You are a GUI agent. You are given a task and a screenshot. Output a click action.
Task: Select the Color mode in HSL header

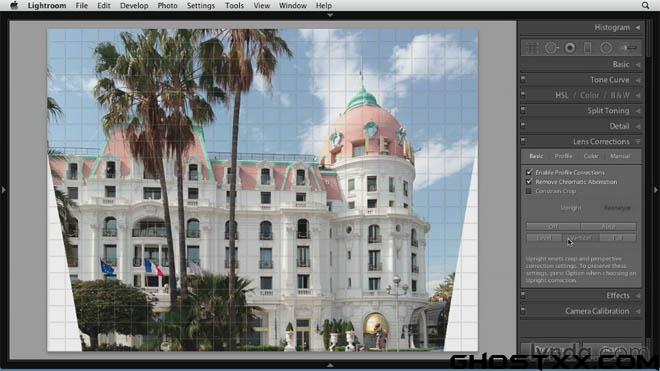tap(589, 95)
